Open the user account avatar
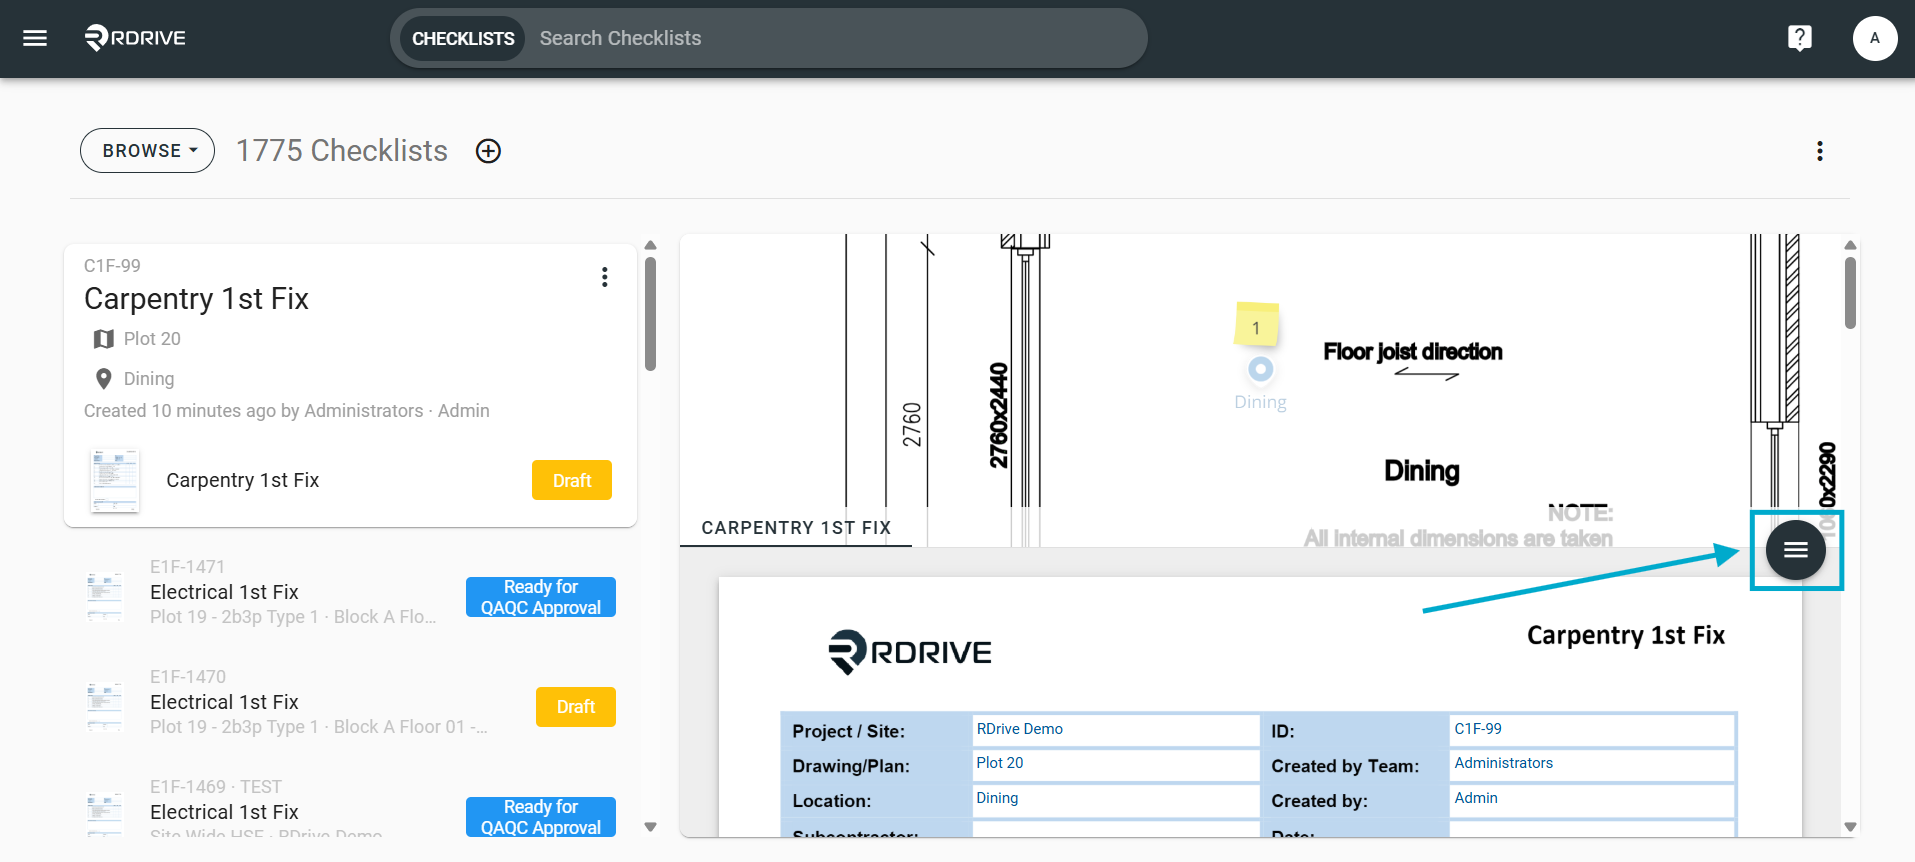This screenshot has width=1915, height=862. [1874, 38]
